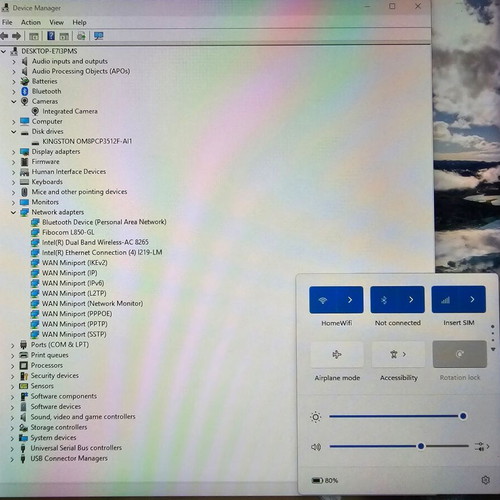Enable Airplane mode
Viewport: 500px width, 500px height.
coord(337,354)
